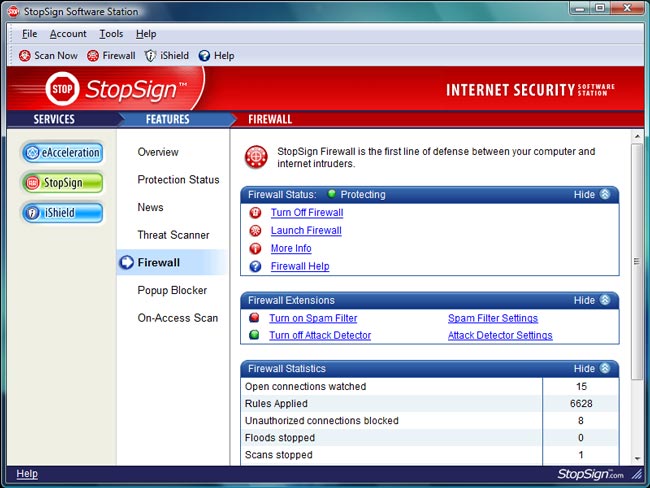
Task: Click the red info icon beside More Info
Action: click(255, 248)
